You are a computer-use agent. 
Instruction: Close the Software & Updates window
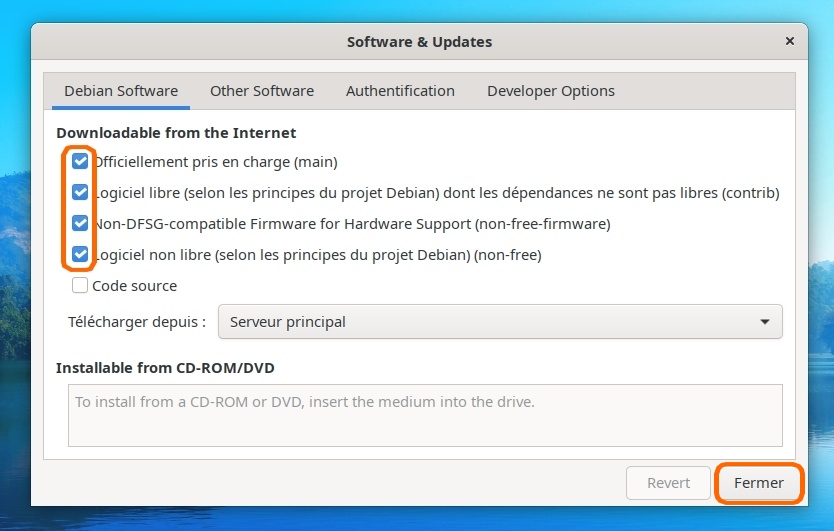(x=789, y=42)
